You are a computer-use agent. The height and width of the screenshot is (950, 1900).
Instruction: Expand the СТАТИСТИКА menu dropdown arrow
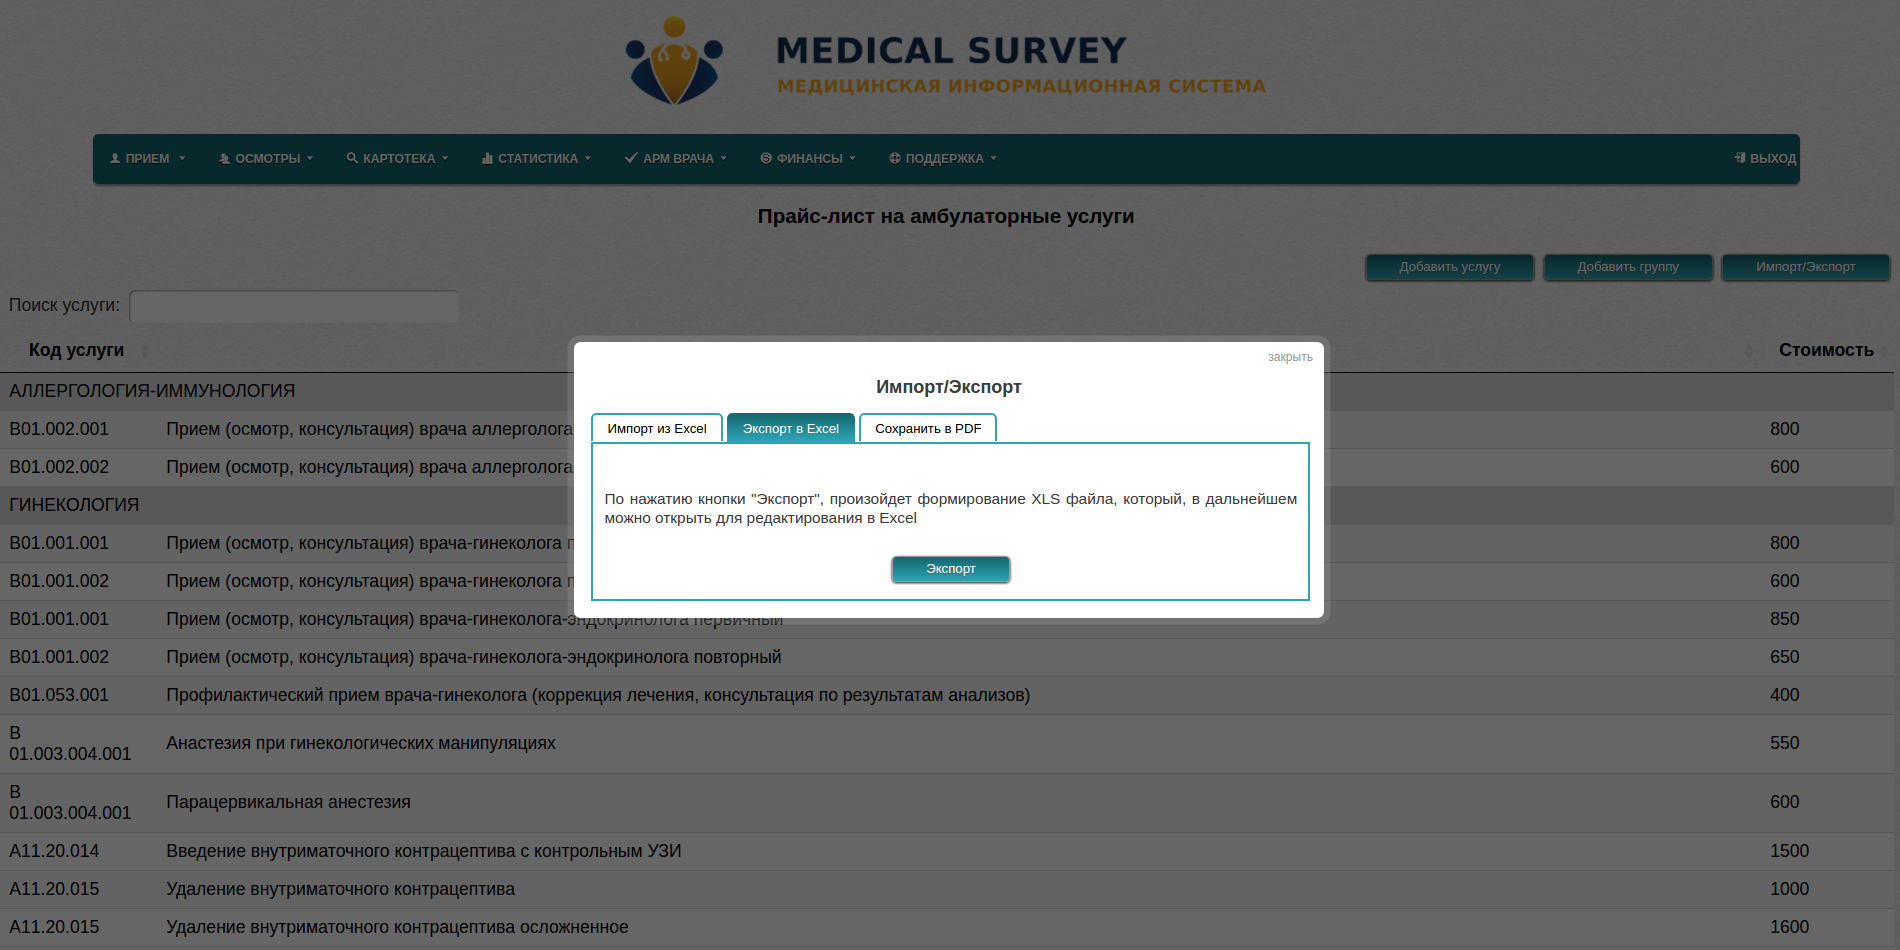(588, 158)
